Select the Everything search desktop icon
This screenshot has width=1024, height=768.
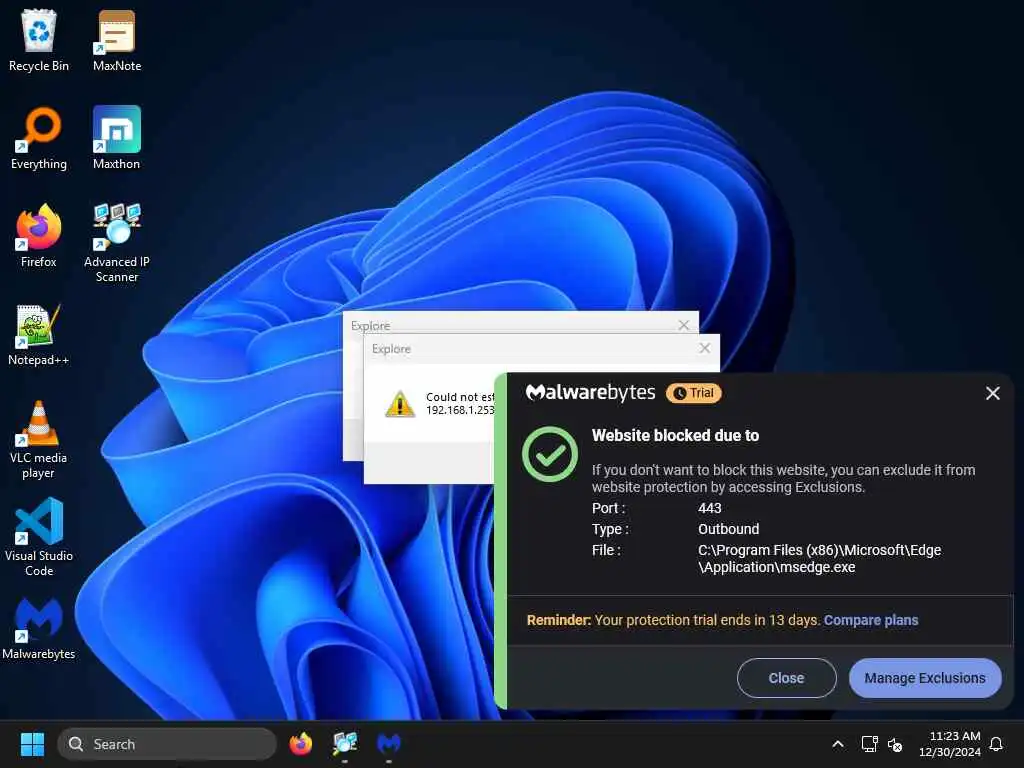(39, 138)
